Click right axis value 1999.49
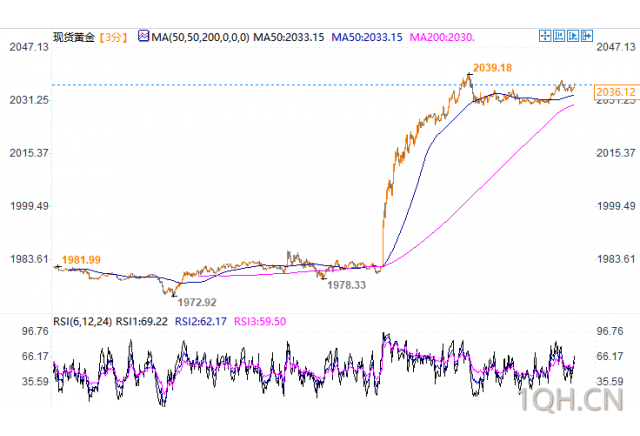Viewport: 640px width, 436px height. click(x=616, y=206)
